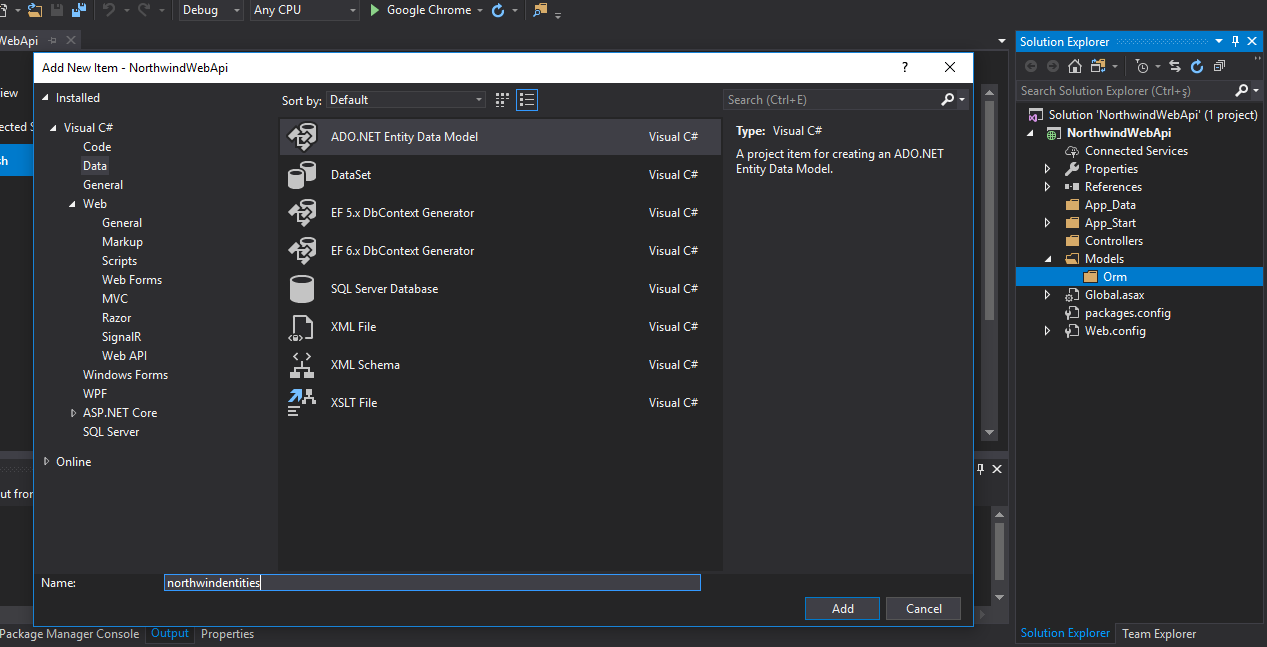Click the Collapse All icon in Solution Explorer
1267x647 pixels.
click(1219, 66)
